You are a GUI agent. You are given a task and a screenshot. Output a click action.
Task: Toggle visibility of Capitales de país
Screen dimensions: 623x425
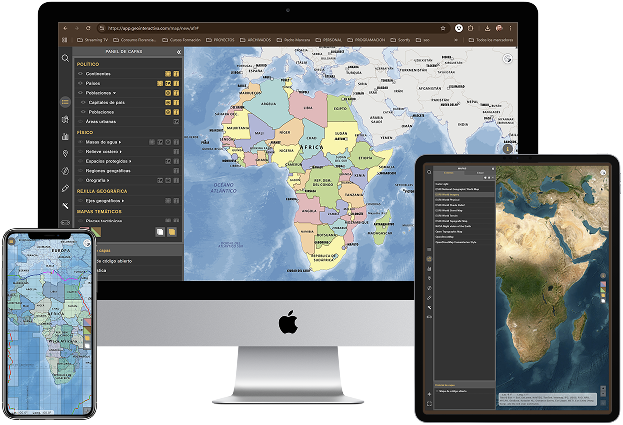pyautogui.click(x=83, y=102)
